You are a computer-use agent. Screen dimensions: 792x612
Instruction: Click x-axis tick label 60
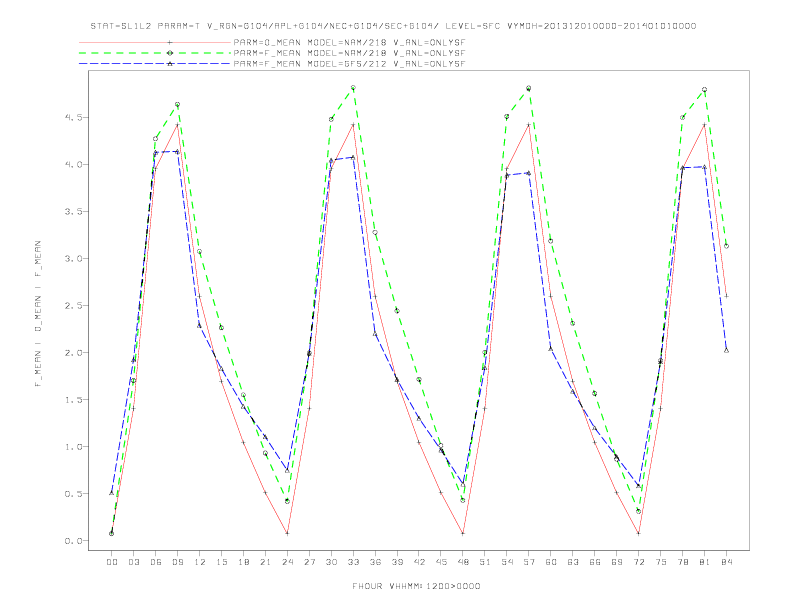[551, 562]
